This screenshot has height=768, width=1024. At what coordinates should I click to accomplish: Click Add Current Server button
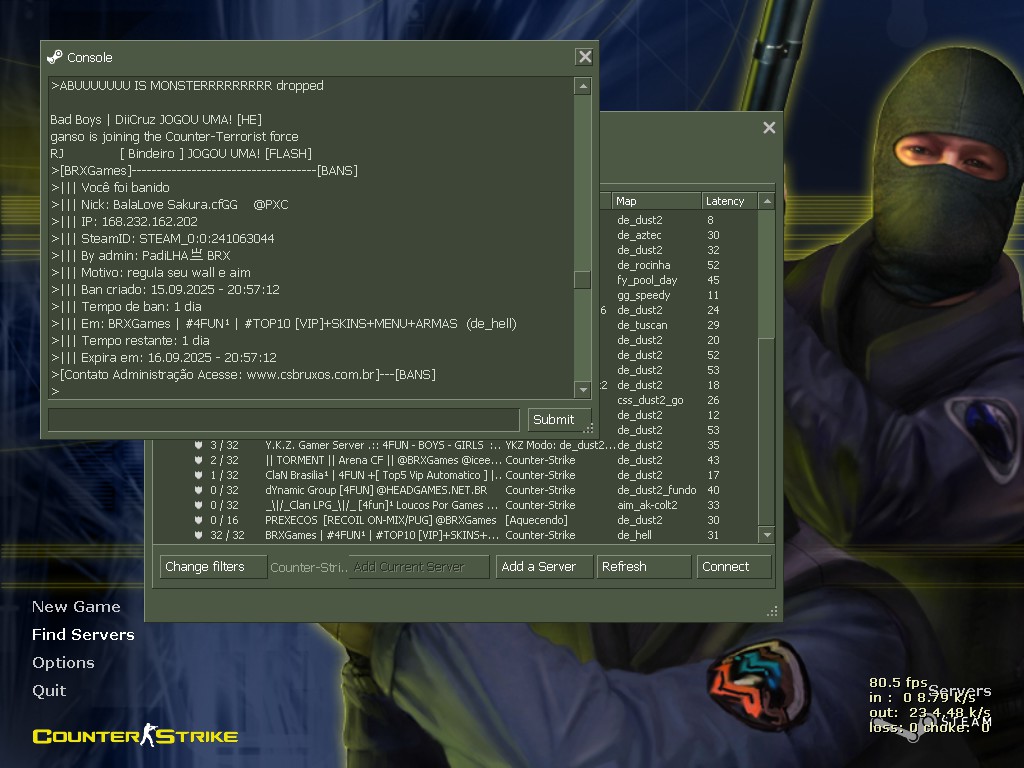click(419, 566)
